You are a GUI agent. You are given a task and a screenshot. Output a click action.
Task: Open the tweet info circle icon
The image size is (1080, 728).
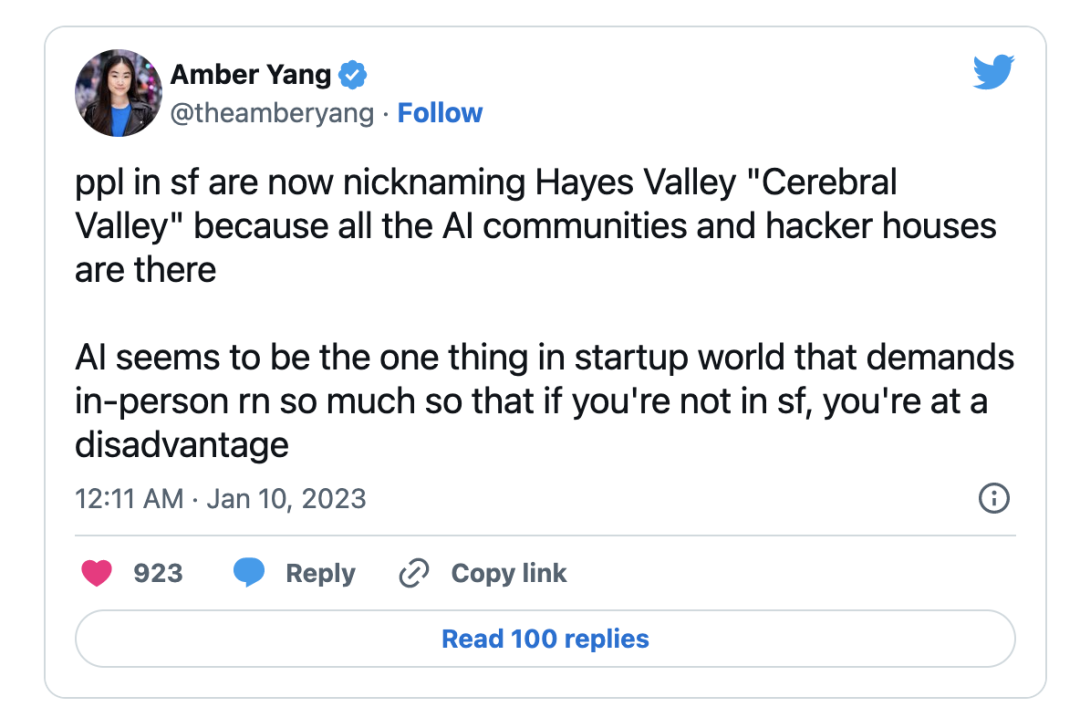click(993, 498)
